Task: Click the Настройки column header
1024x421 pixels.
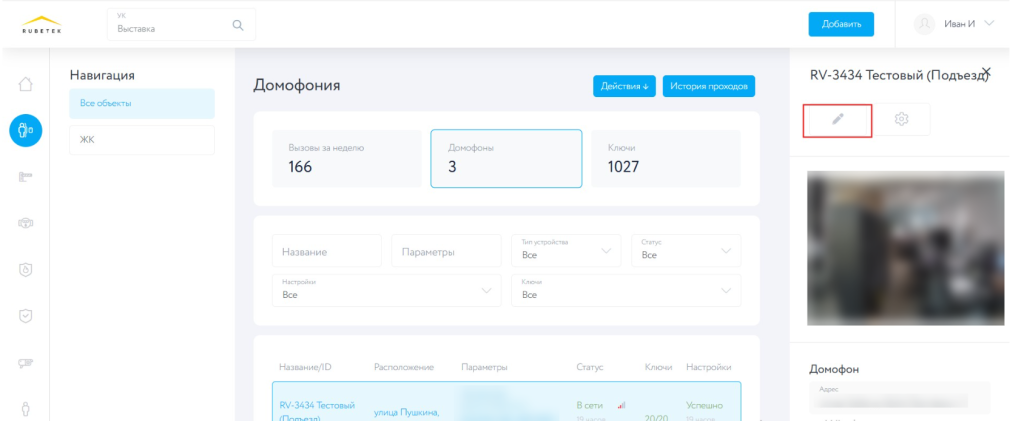Action: coord(709,367)
